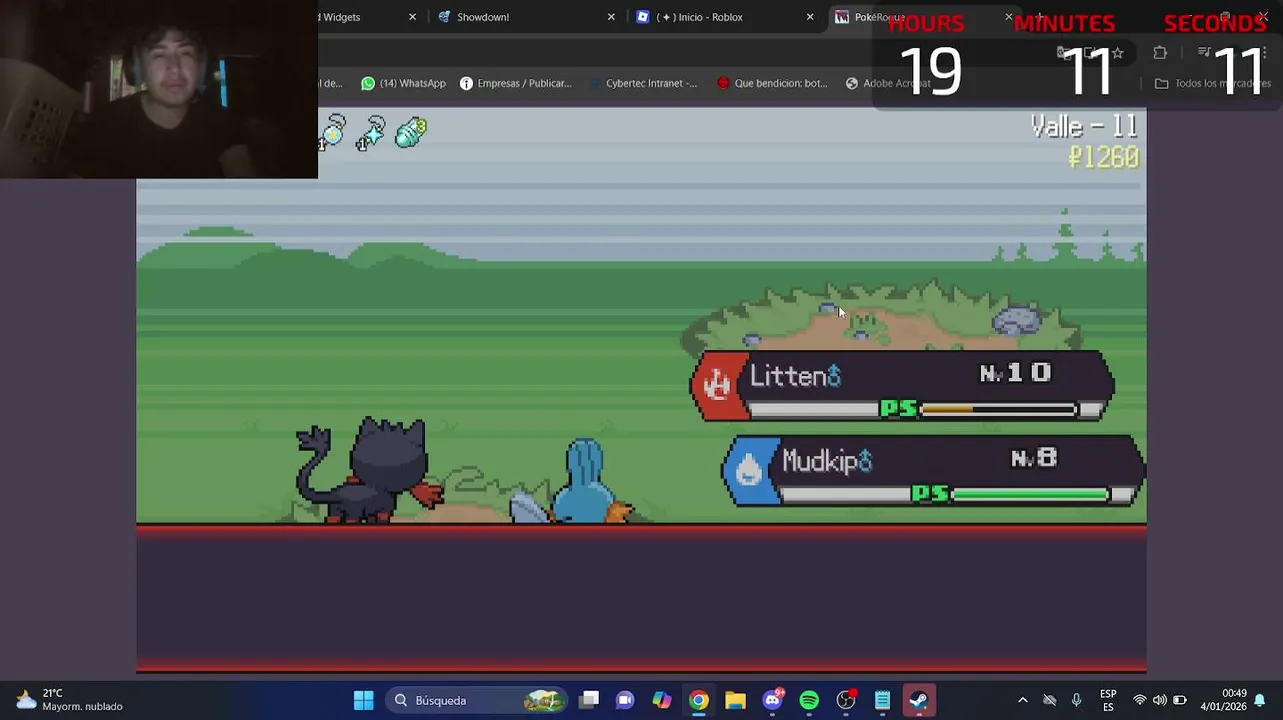The width and height of the screenshot is (1283, 720).
Task: Open the Todos los marcadores folder
Action: [1213, 83]
